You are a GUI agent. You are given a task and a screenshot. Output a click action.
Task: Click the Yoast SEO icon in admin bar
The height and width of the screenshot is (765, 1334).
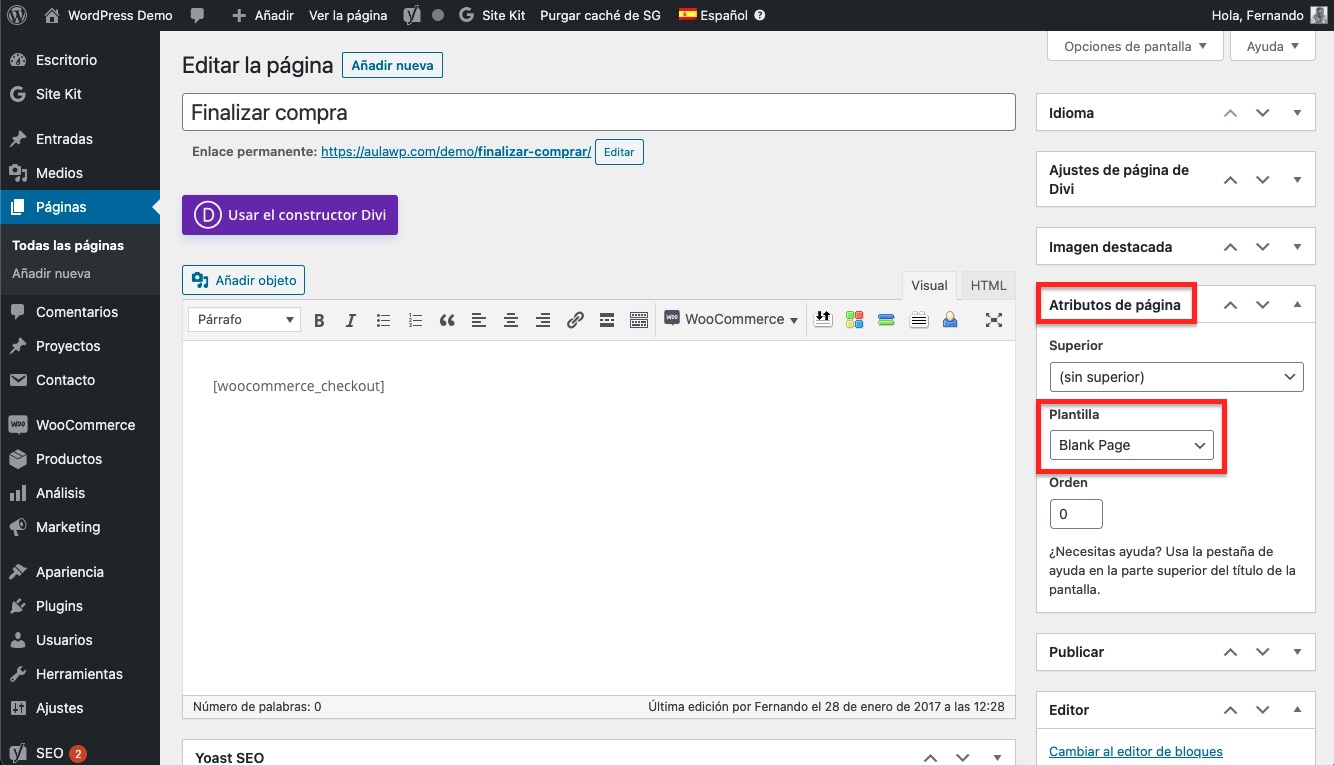411,15
